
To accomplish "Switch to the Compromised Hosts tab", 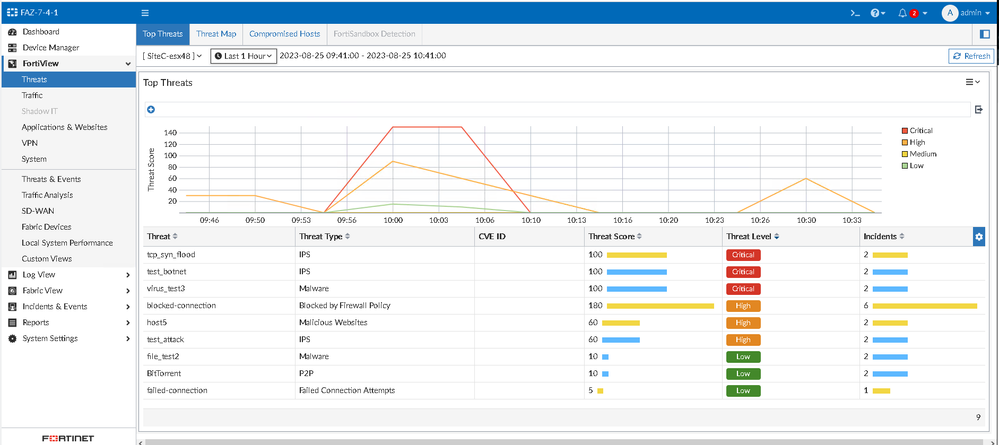I will 286,34.
